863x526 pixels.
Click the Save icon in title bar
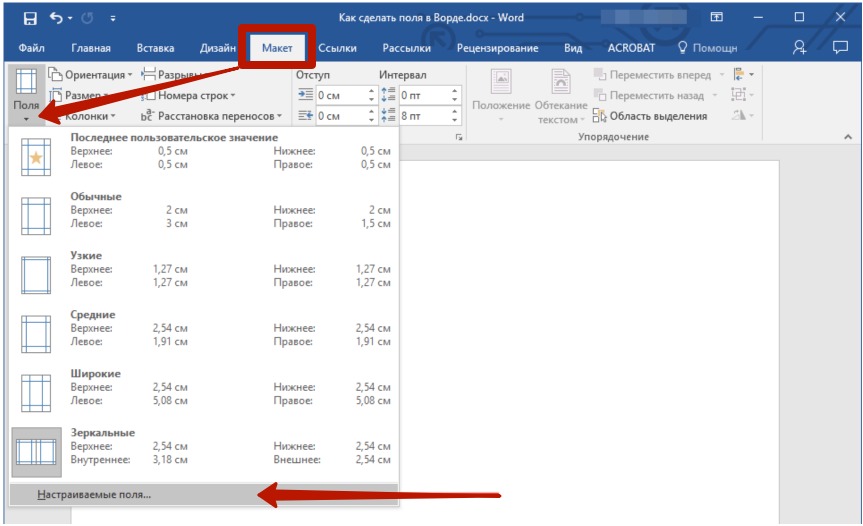coord(30,18)
